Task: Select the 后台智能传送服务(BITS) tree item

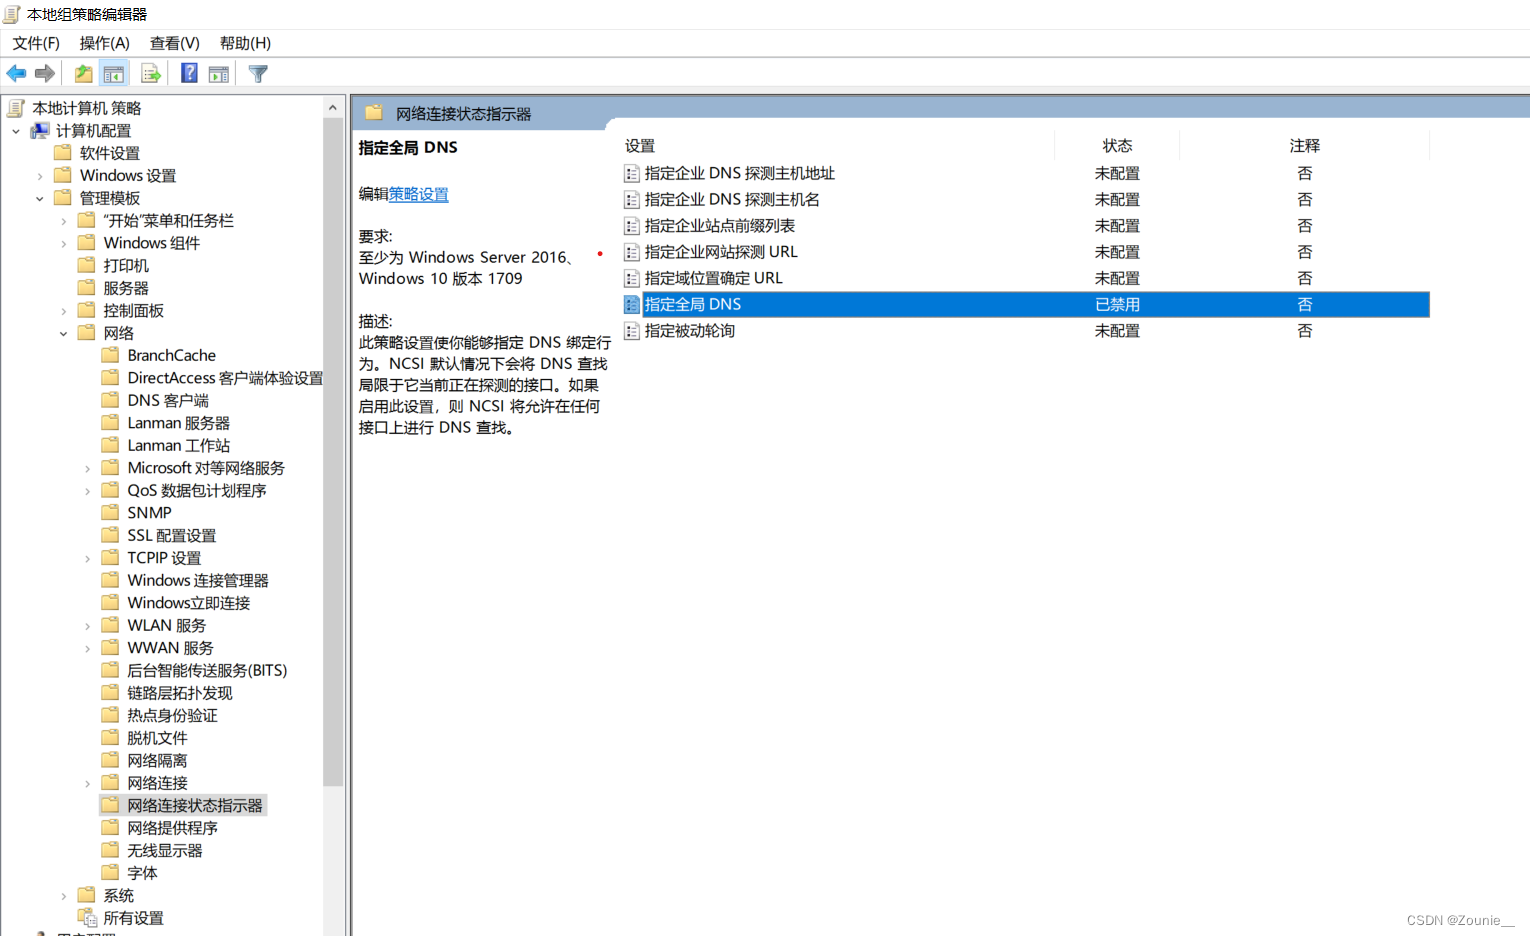Action: point(207,671)
